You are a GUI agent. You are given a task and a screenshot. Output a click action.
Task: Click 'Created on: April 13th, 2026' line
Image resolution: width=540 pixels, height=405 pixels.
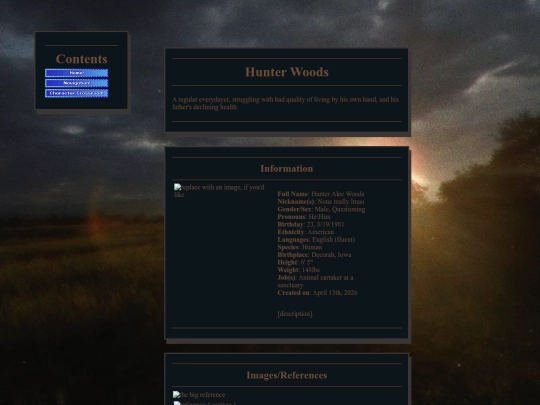click(318, 292)
